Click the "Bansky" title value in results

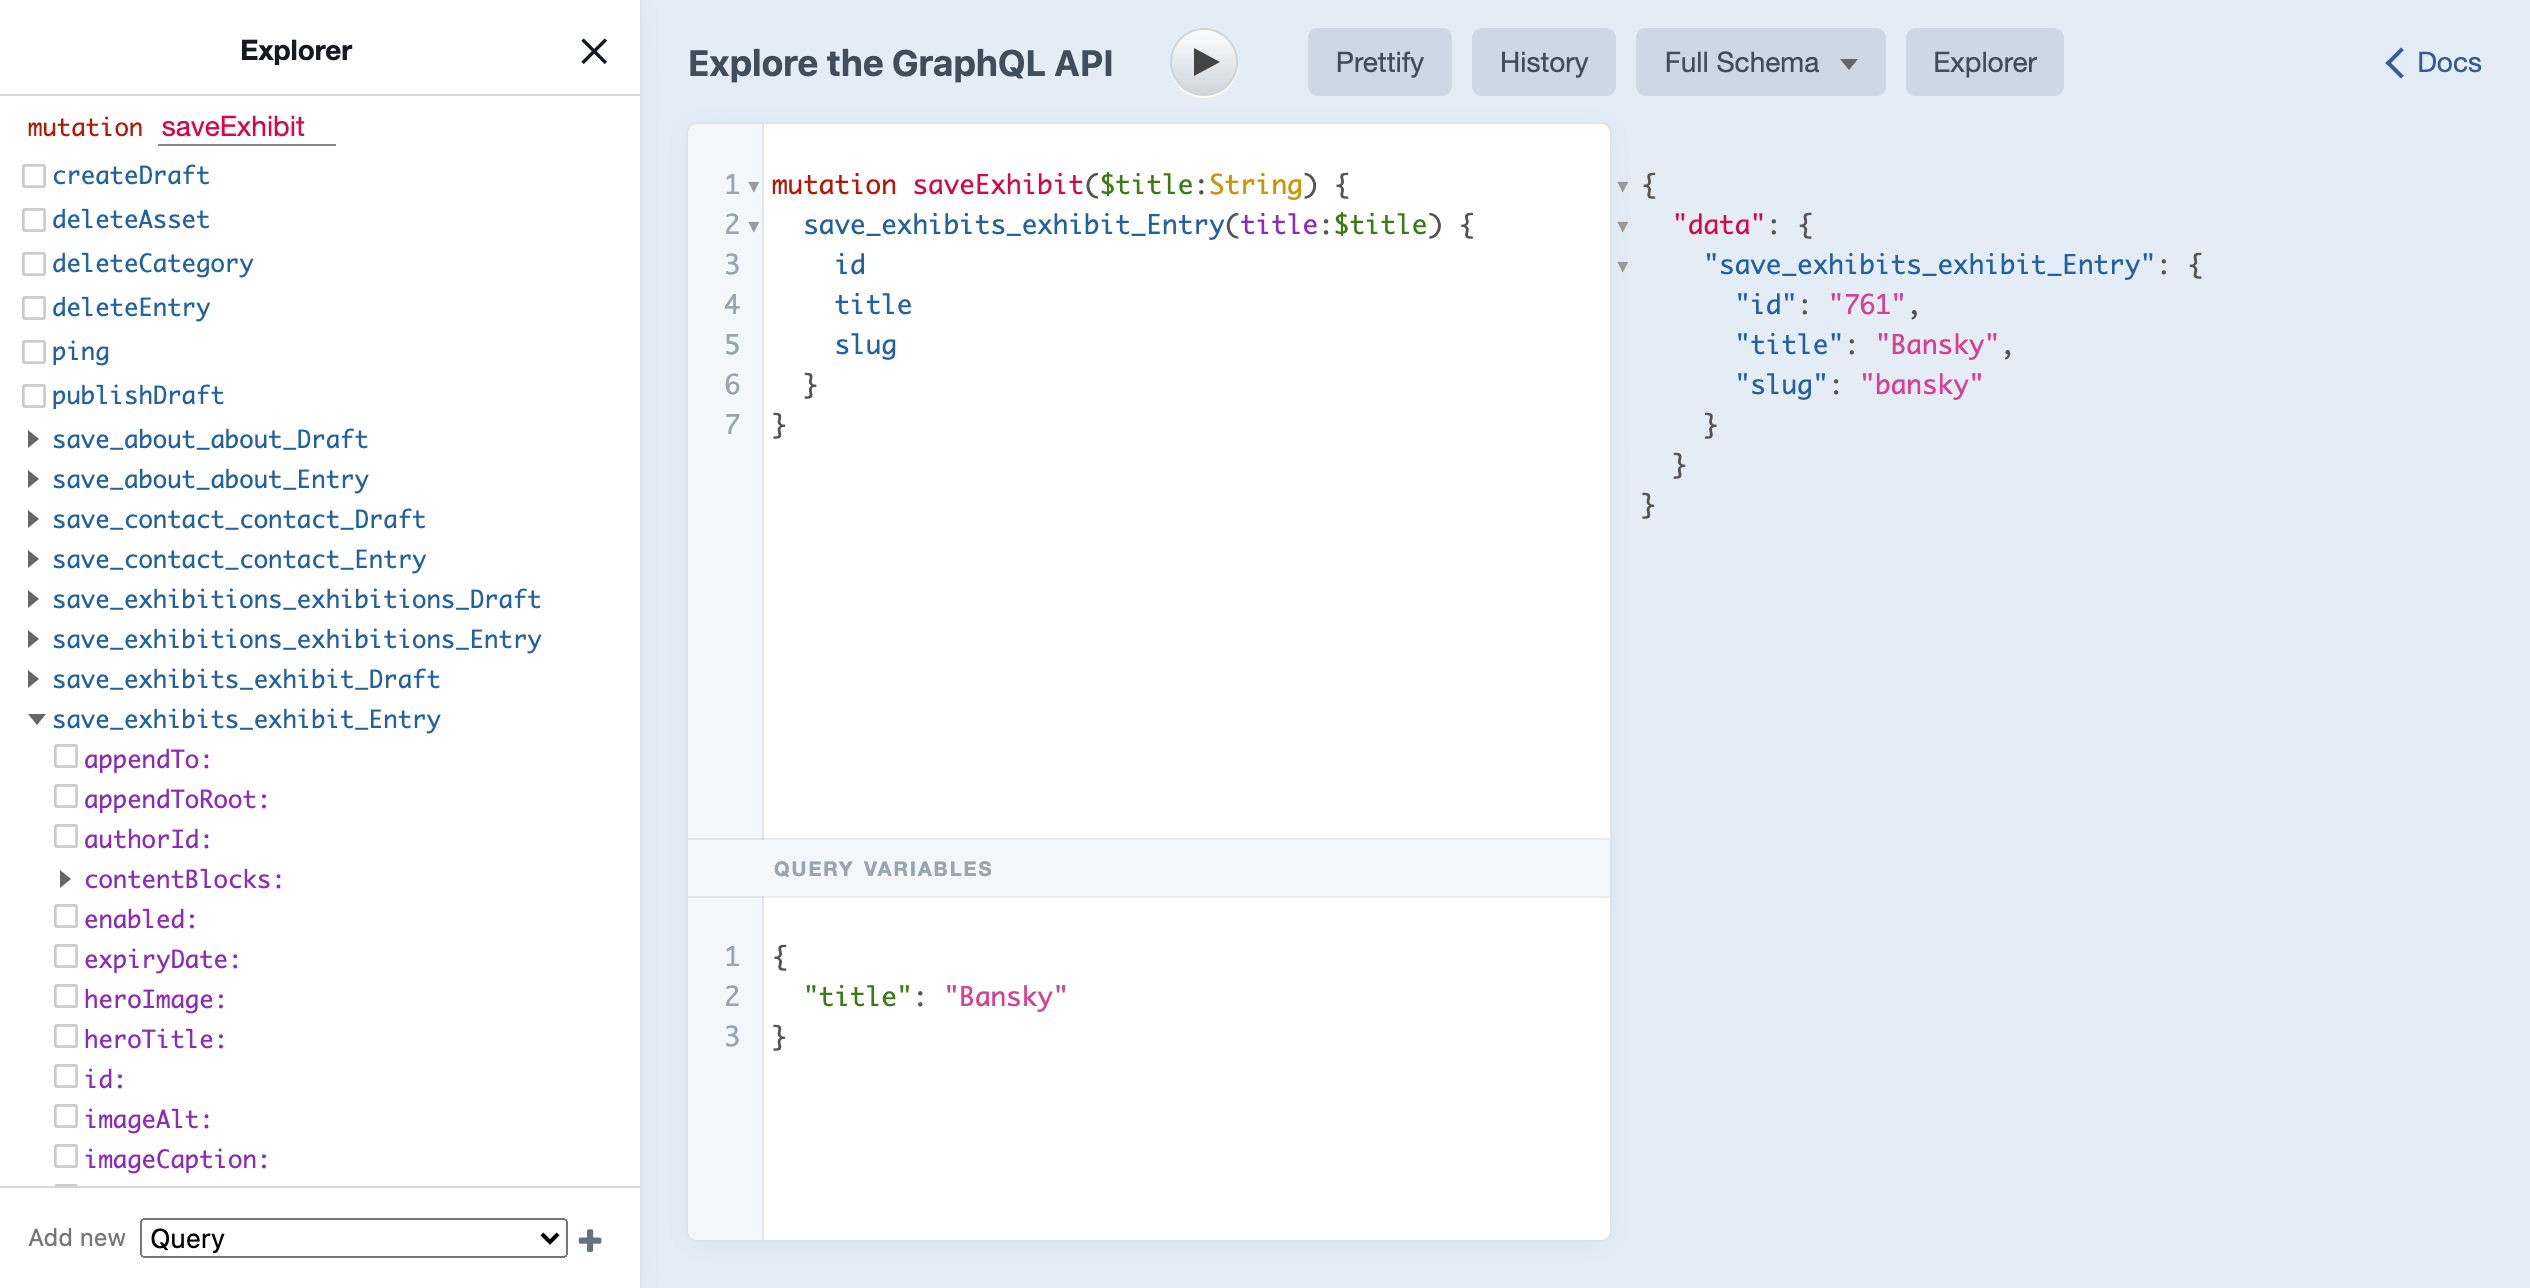pyautogui.click(x=1937, y=345)
